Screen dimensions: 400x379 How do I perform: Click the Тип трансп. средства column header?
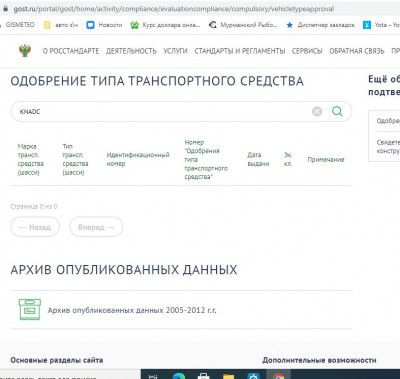pyautogui.click(x=75, y=159)
